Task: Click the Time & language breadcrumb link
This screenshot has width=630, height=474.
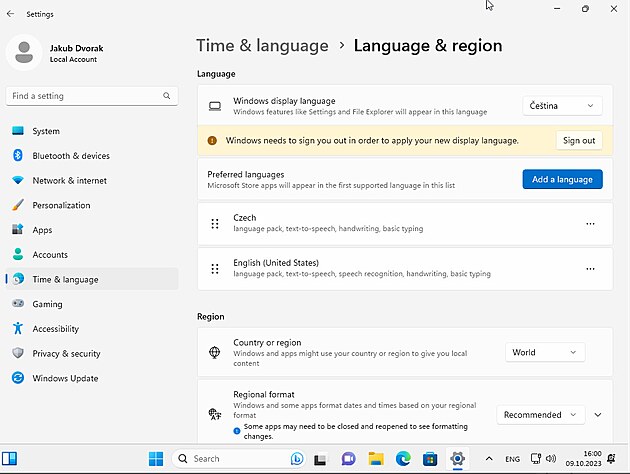Action: coord(262,46)
